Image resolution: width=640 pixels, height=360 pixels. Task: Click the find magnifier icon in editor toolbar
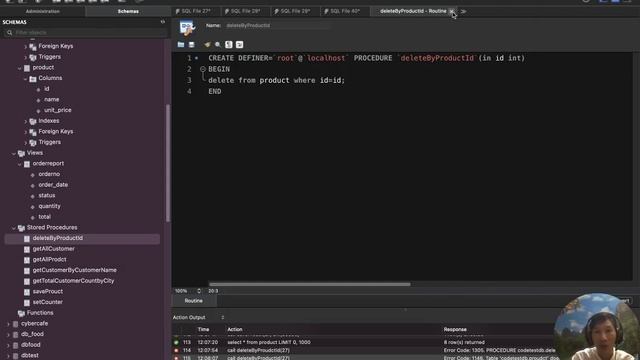218,44
